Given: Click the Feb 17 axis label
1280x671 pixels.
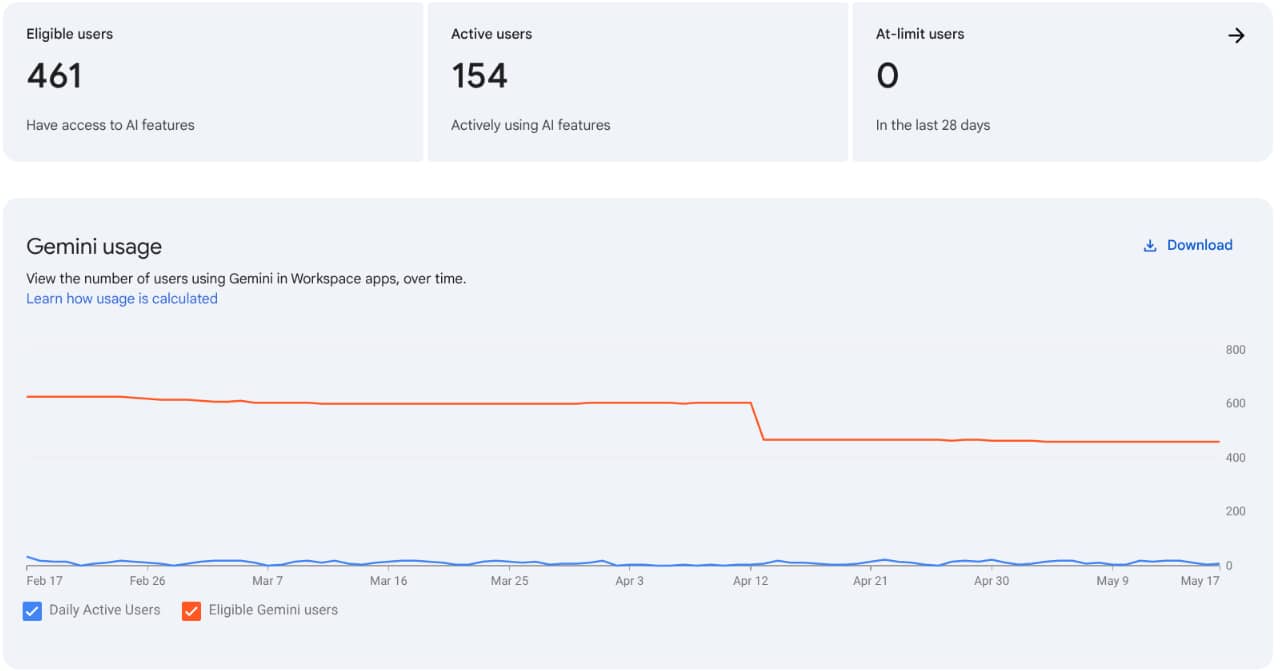Looking at the screenshot, I should tap(44, 580).
